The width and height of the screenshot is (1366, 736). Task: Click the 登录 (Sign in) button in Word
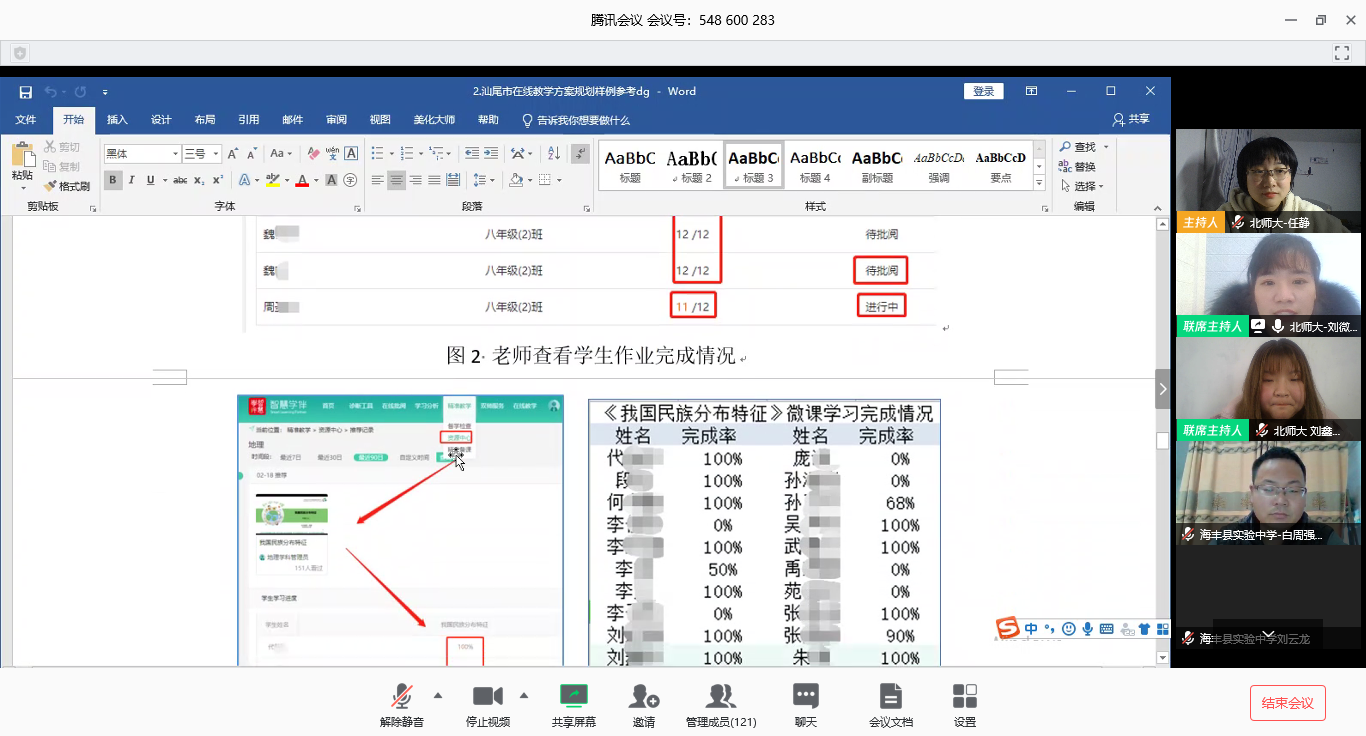984,91
